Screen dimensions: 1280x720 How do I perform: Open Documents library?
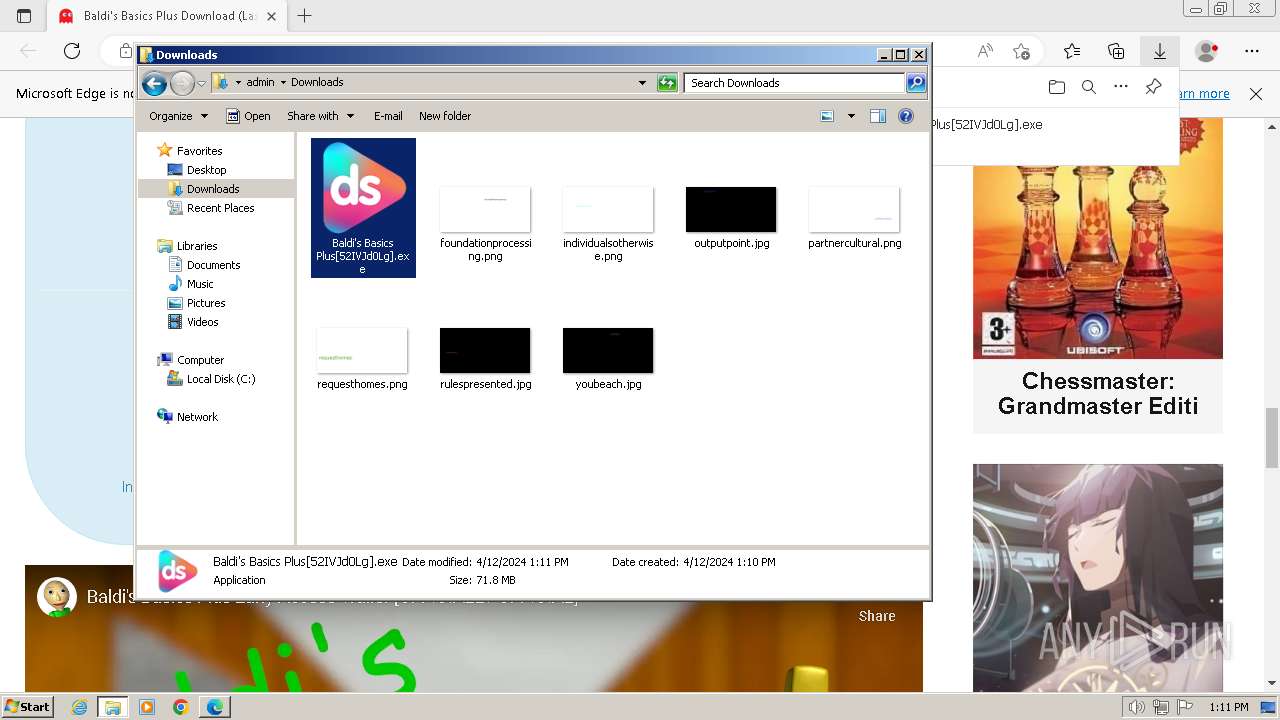pyautogui.click(x=213, y=265)
